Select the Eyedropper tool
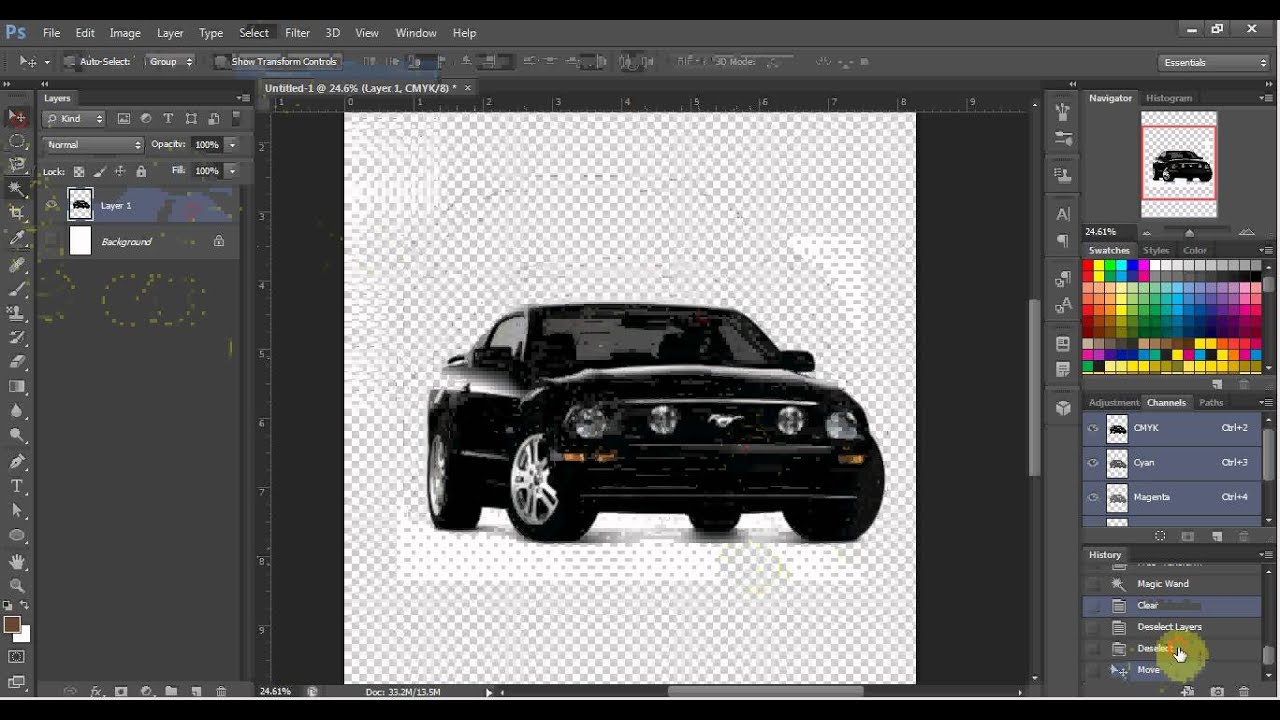This screenshot has width=1280, height=720. coord(17,238)
